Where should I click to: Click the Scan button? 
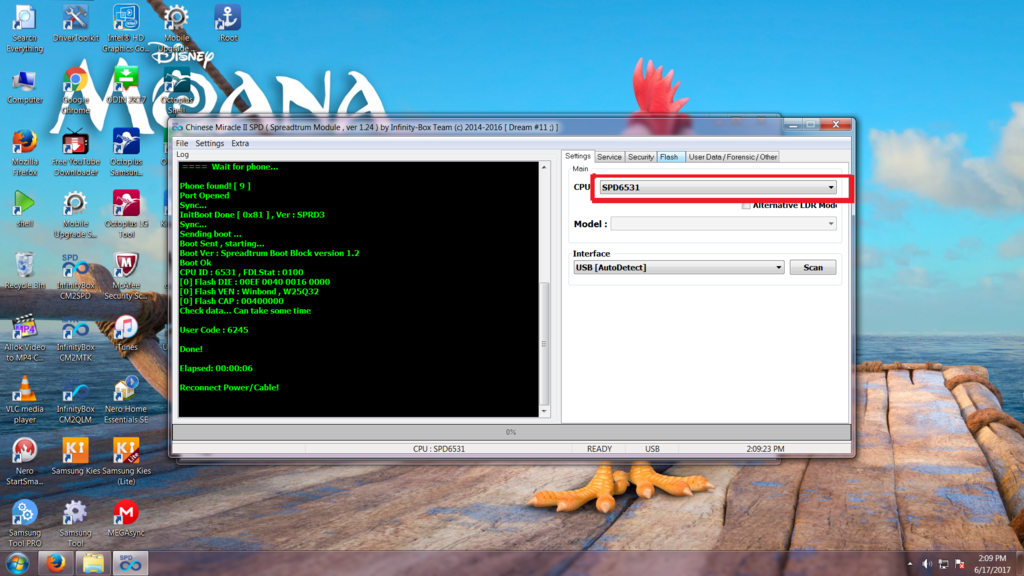click(x=813, y=268)
